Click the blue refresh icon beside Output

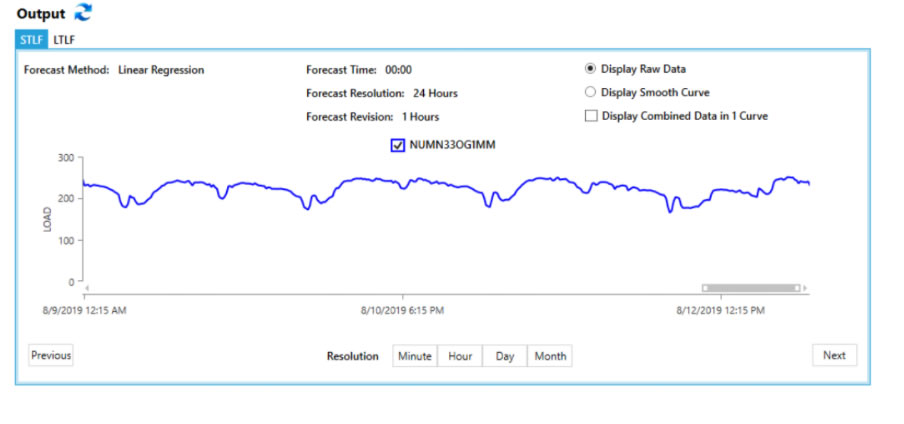coord(84,13)
